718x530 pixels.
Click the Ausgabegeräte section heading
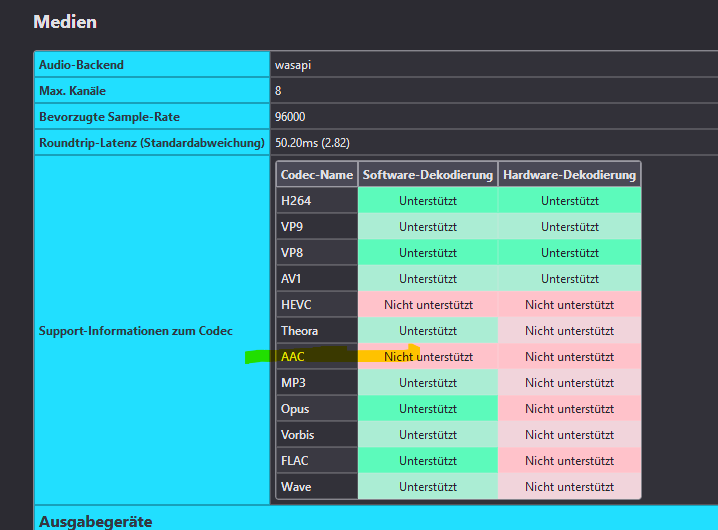click(96, 522)
